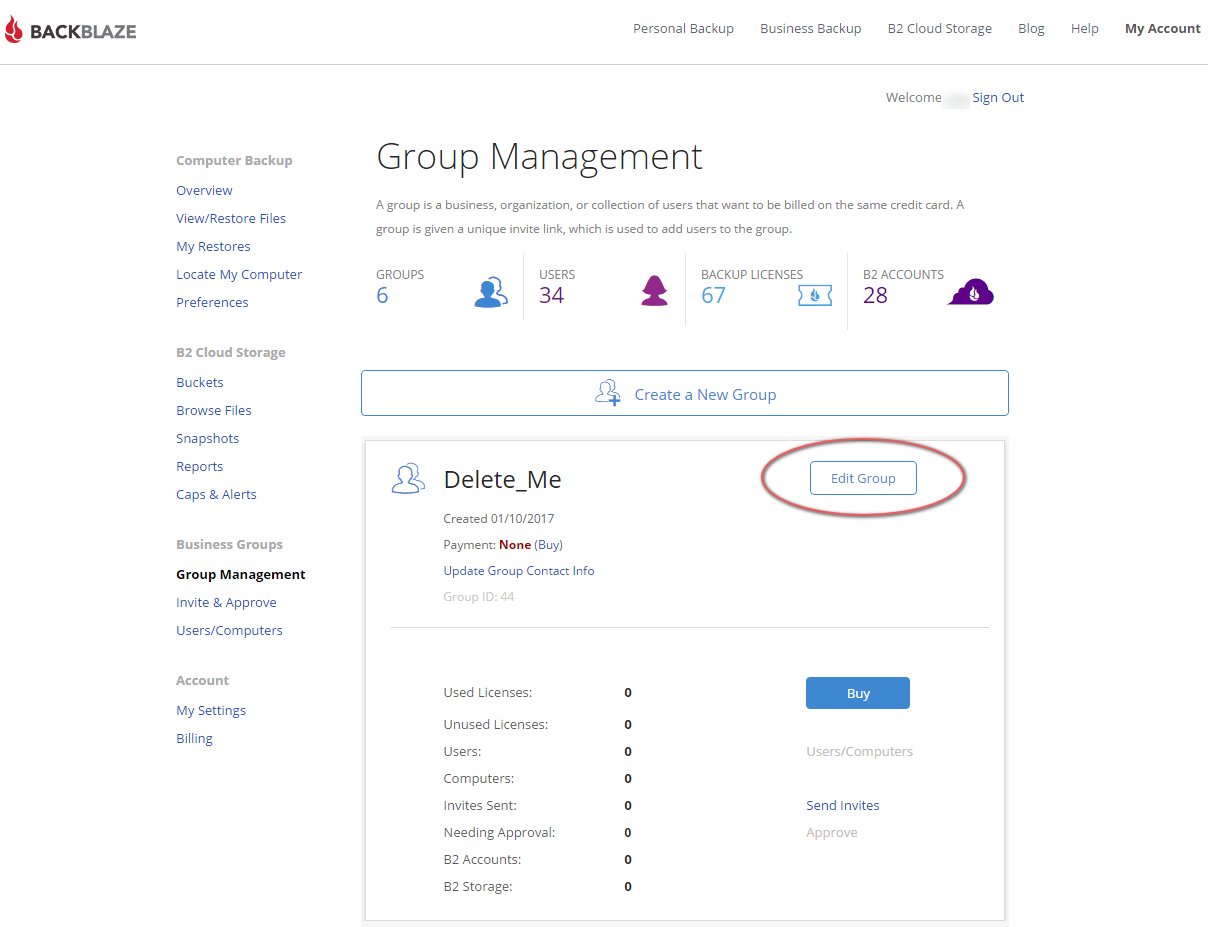Open the Billing page
This screenshot has height=927, width=1208.
pyautogui.click(x=194, y=738)
